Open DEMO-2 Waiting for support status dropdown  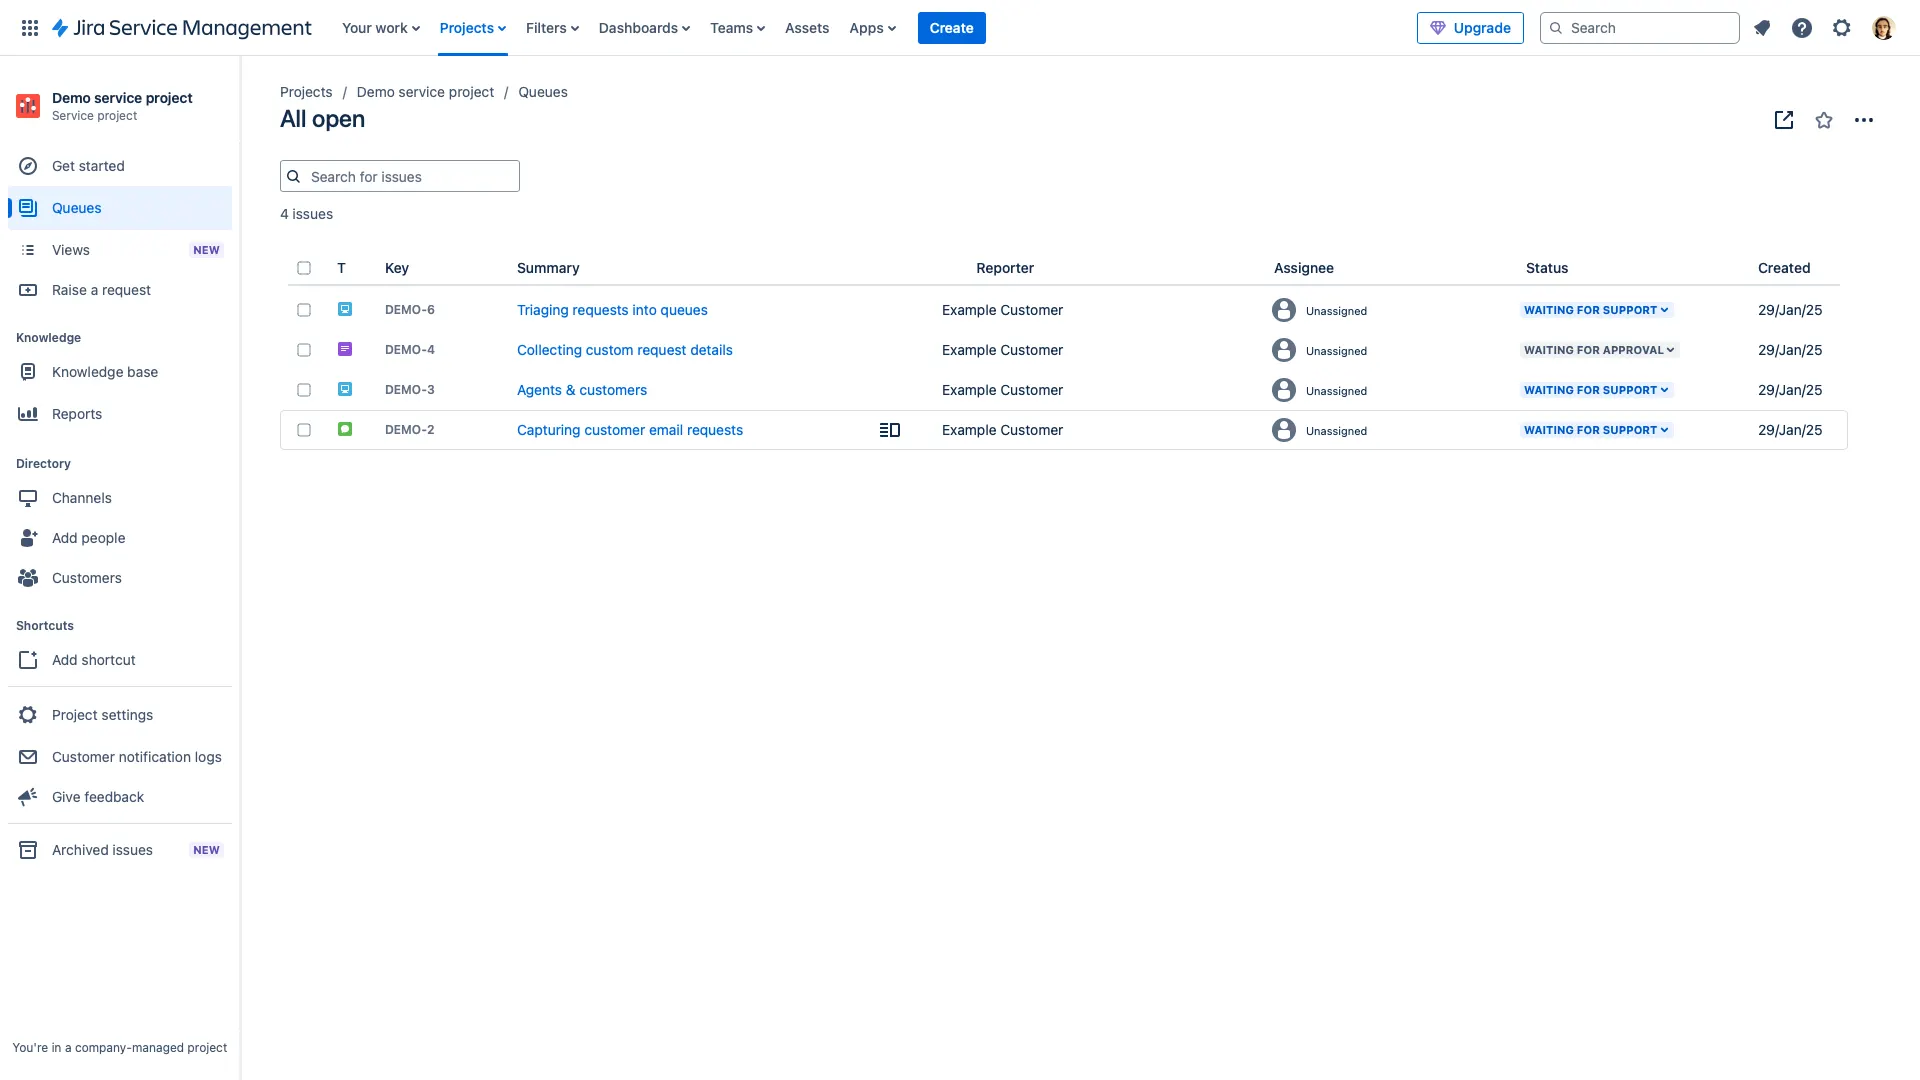click(x=1596, y=430)
